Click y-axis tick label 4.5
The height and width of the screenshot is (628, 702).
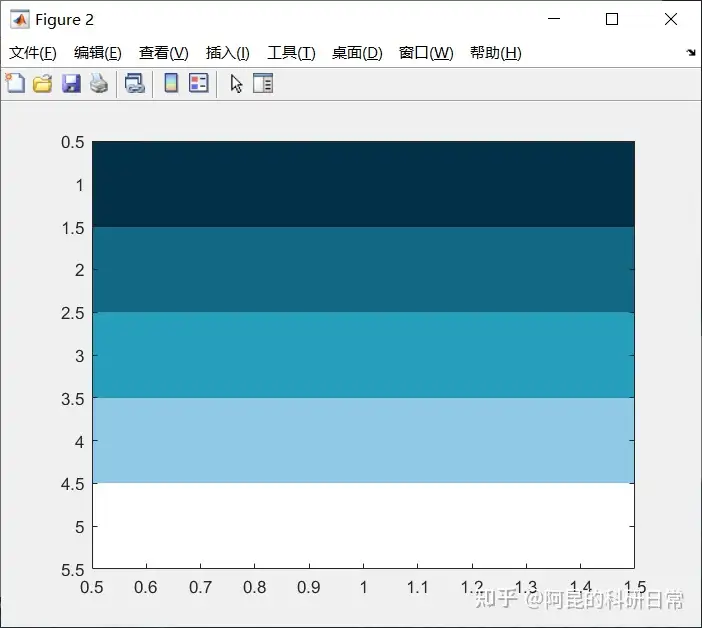click(73, 484)
